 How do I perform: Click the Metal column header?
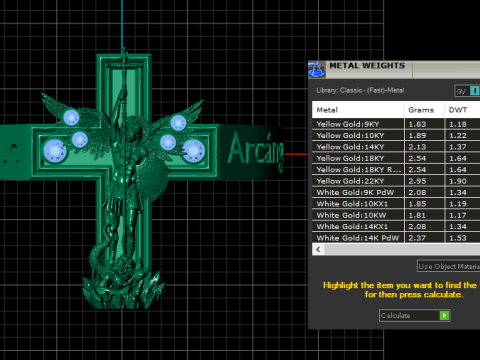(358, 110)
